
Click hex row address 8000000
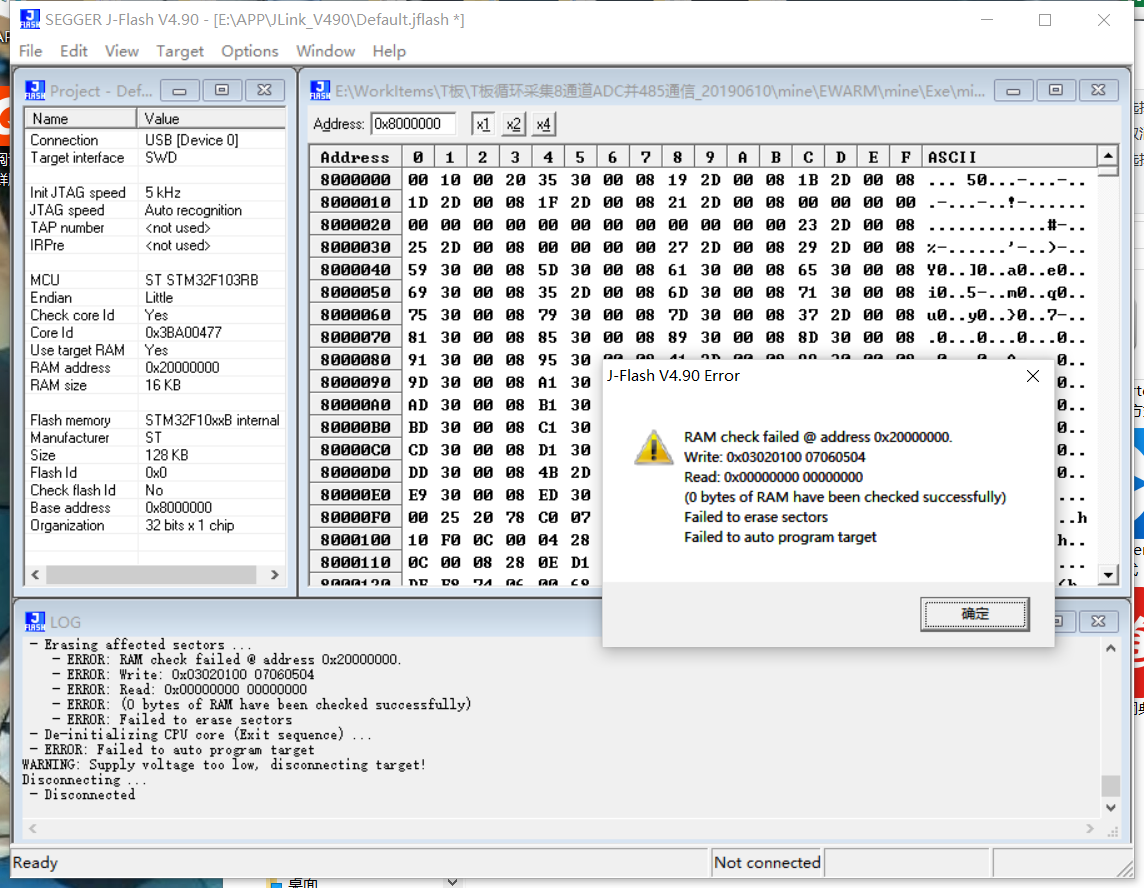coord(355,180)
